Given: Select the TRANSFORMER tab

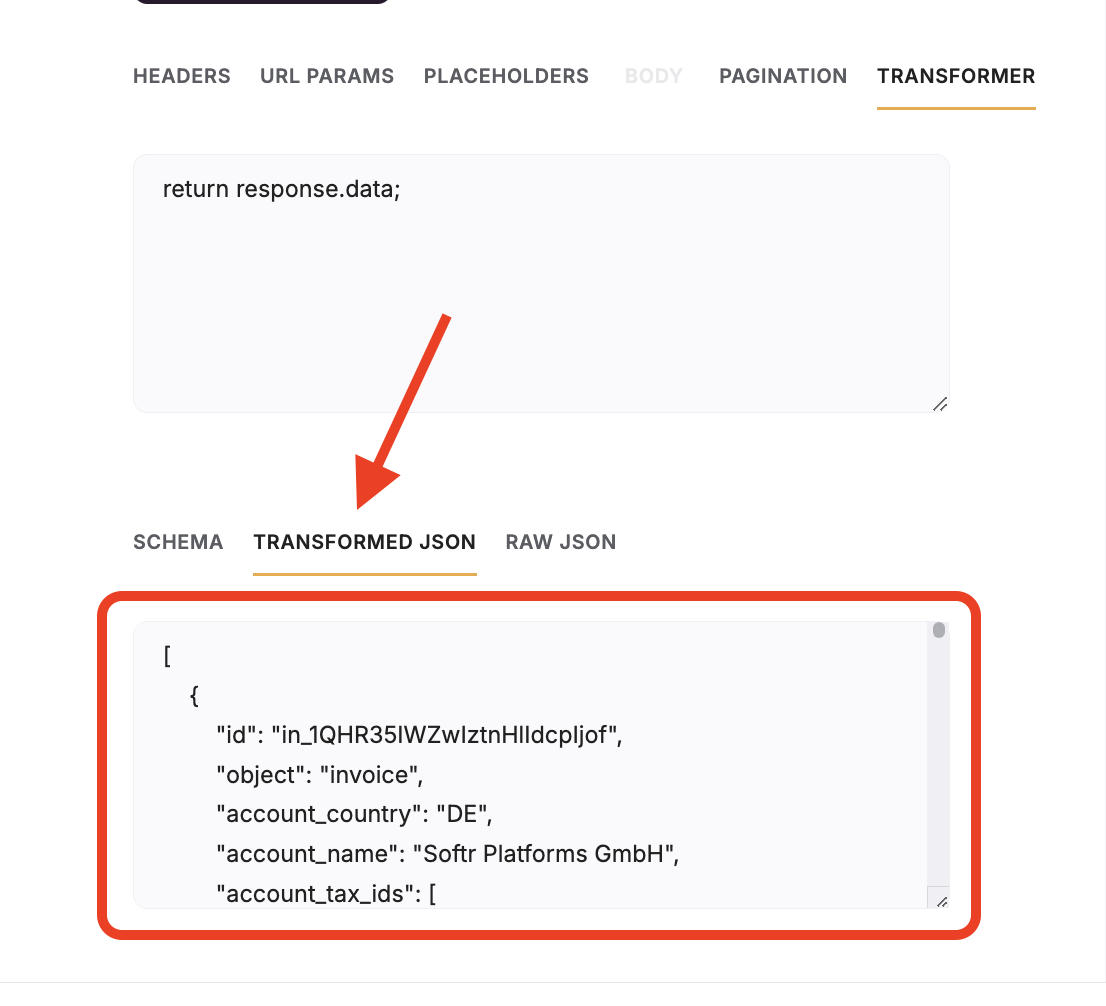Looking at the screenshot, I should (x=955, y=75).
